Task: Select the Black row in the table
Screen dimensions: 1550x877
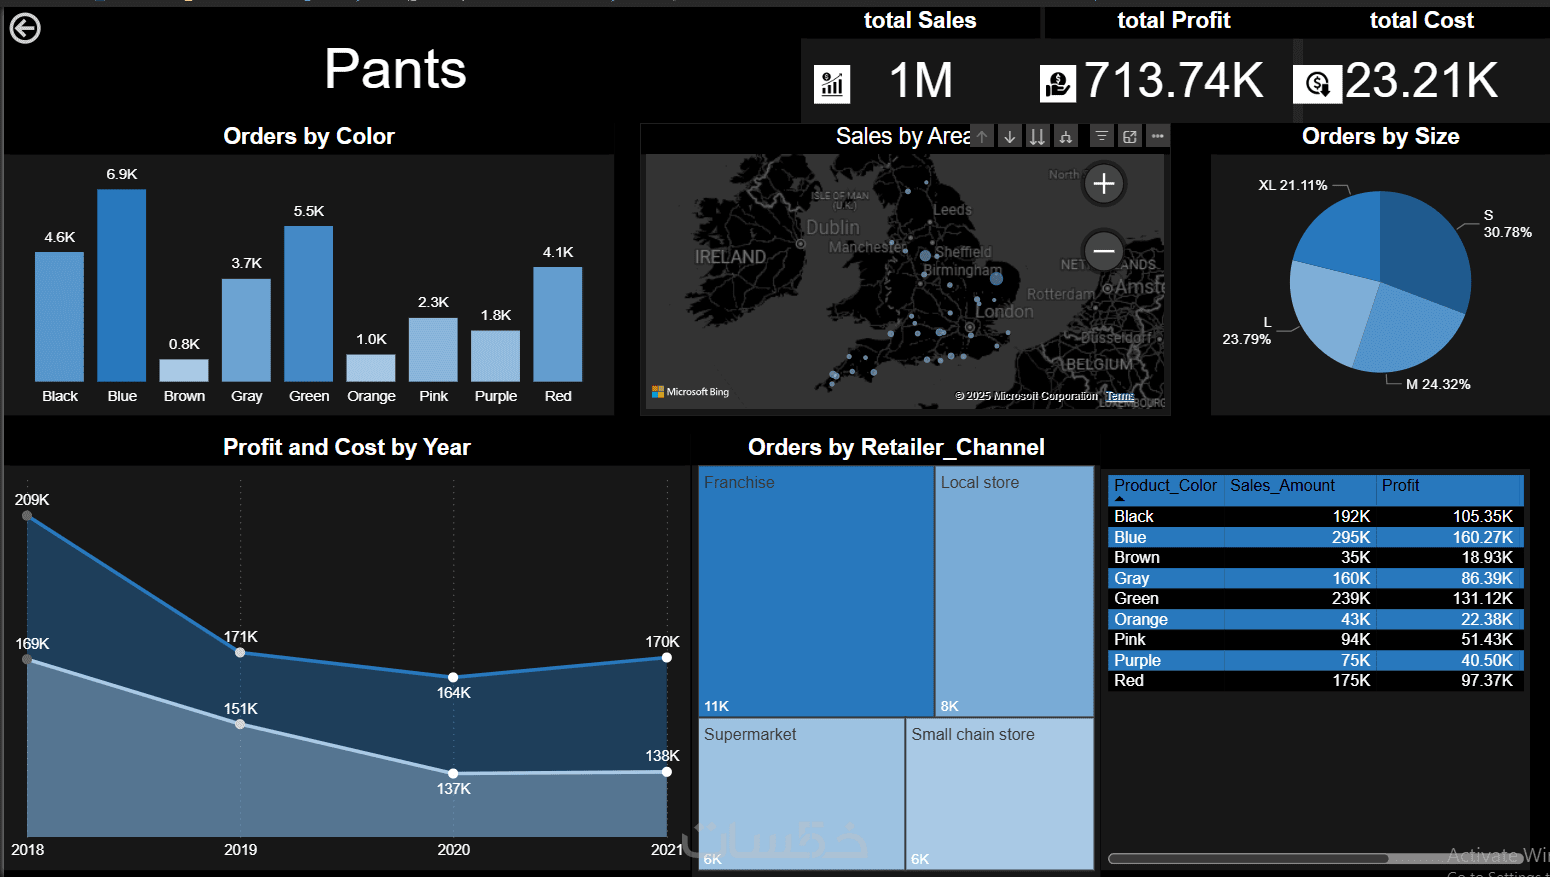Action: (1315, 516)
